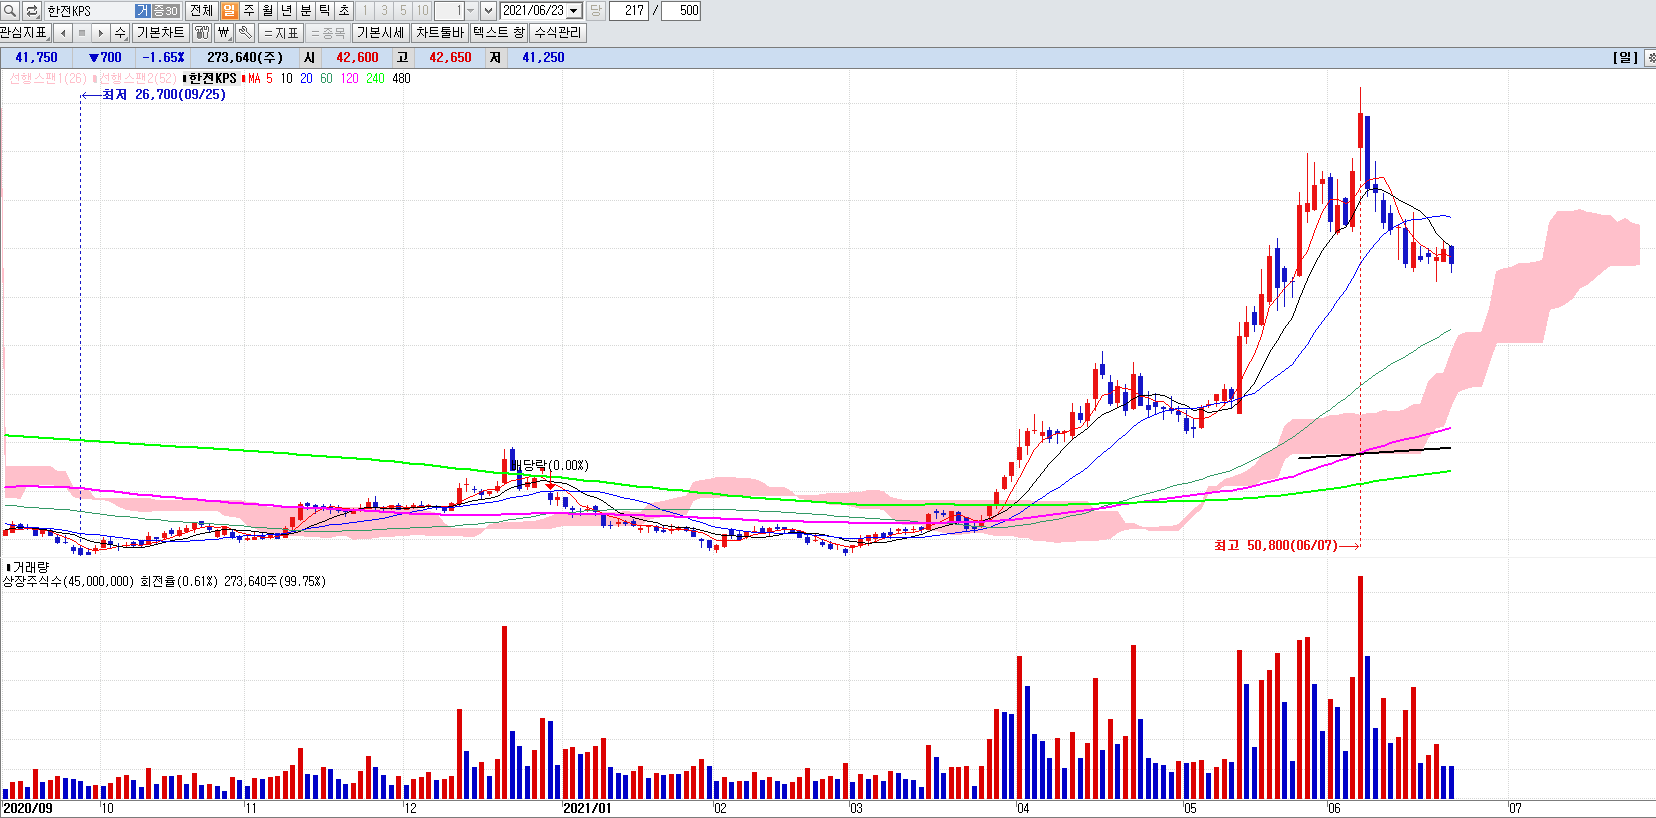Open the 수식관리 button
This screenshot has height=818, width=1656.
[x=558, y=33]
